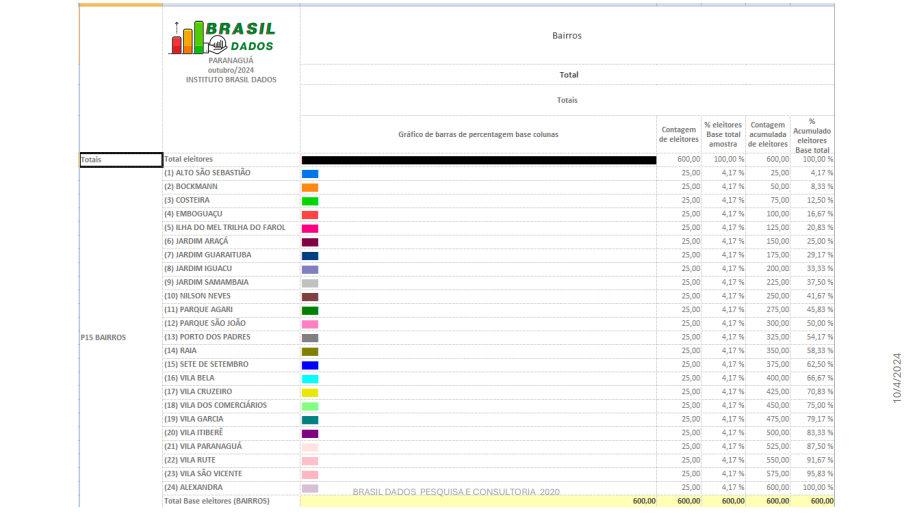Select the (18) VILA DOS COMERCIÁRIOS label
The image size is (913, 515).
[x=215, y=405]
